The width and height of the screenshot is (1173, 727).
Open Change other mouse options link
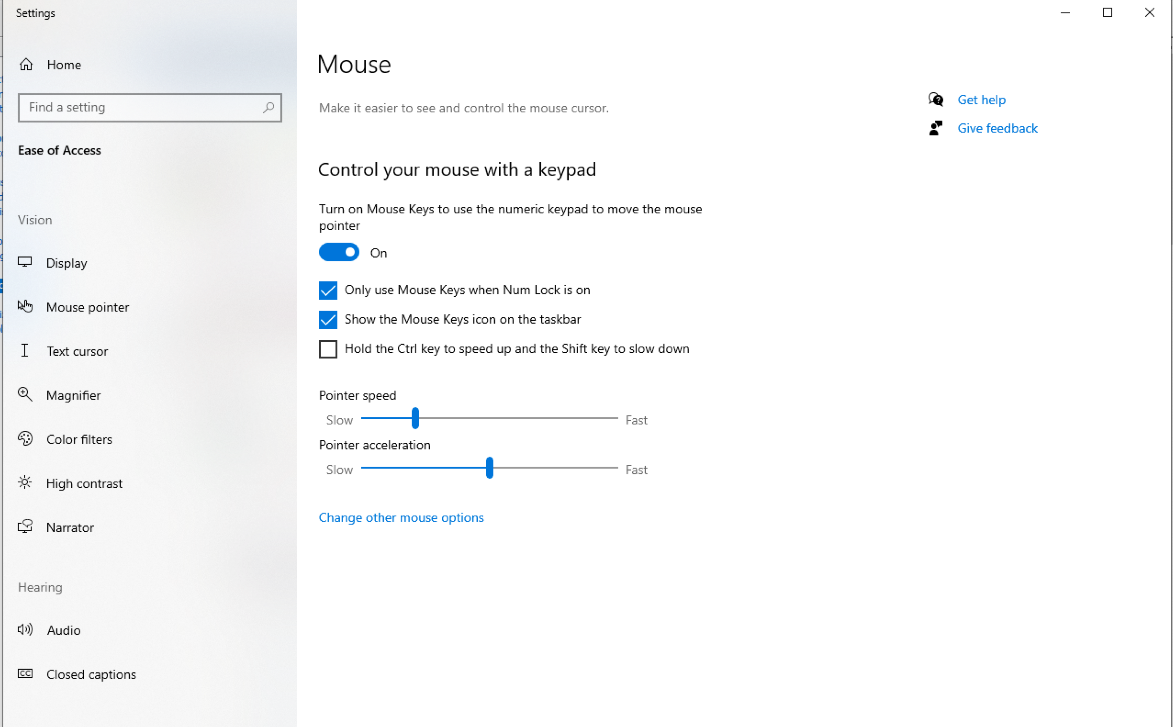(401, 518)
